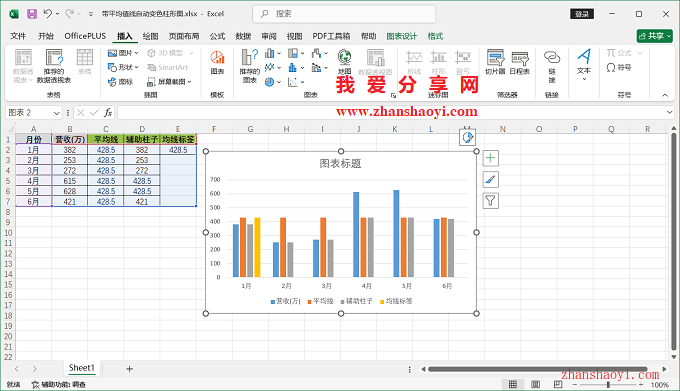Insert an icon using 图标 button
Viewport: 680px width, 391px height.
click(x=121, y=81)
